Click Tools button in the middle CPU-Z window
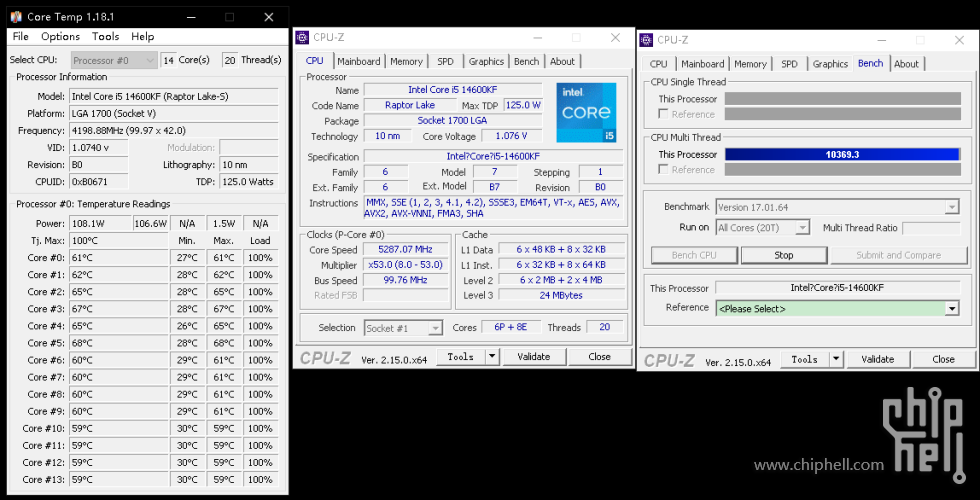This screenshot has width=980, height=500. (461, 356)
